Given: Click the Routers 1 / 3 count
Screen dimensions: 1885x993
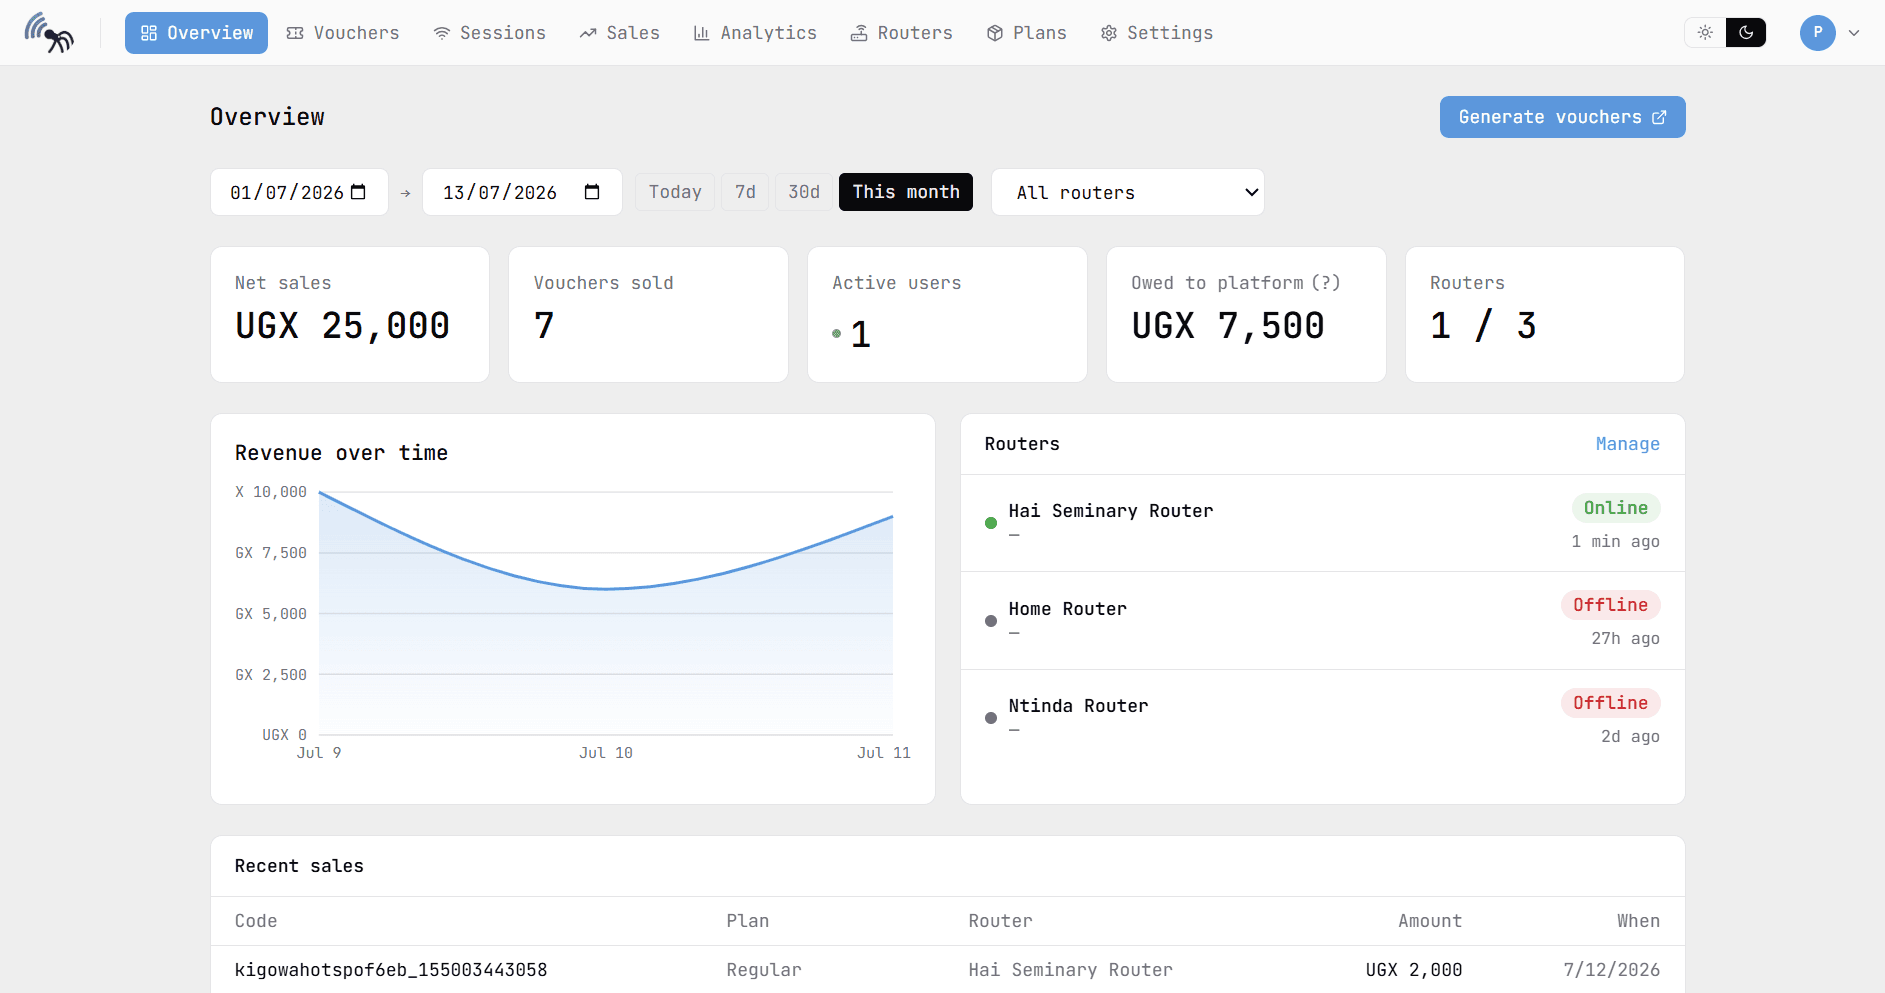Looking at the screenshot, I should pyautogui.click(x=1483, y=326).
